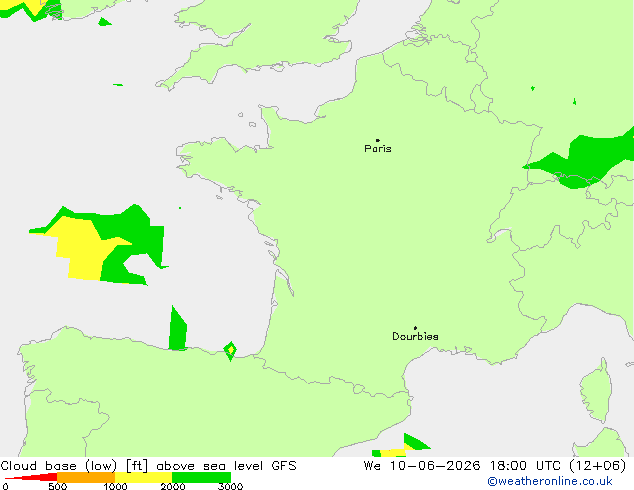The height and width of the screenshot is (490, 634).
Task: Click the forecast date We 10-06-2026 text
Action: coord(422,466)
